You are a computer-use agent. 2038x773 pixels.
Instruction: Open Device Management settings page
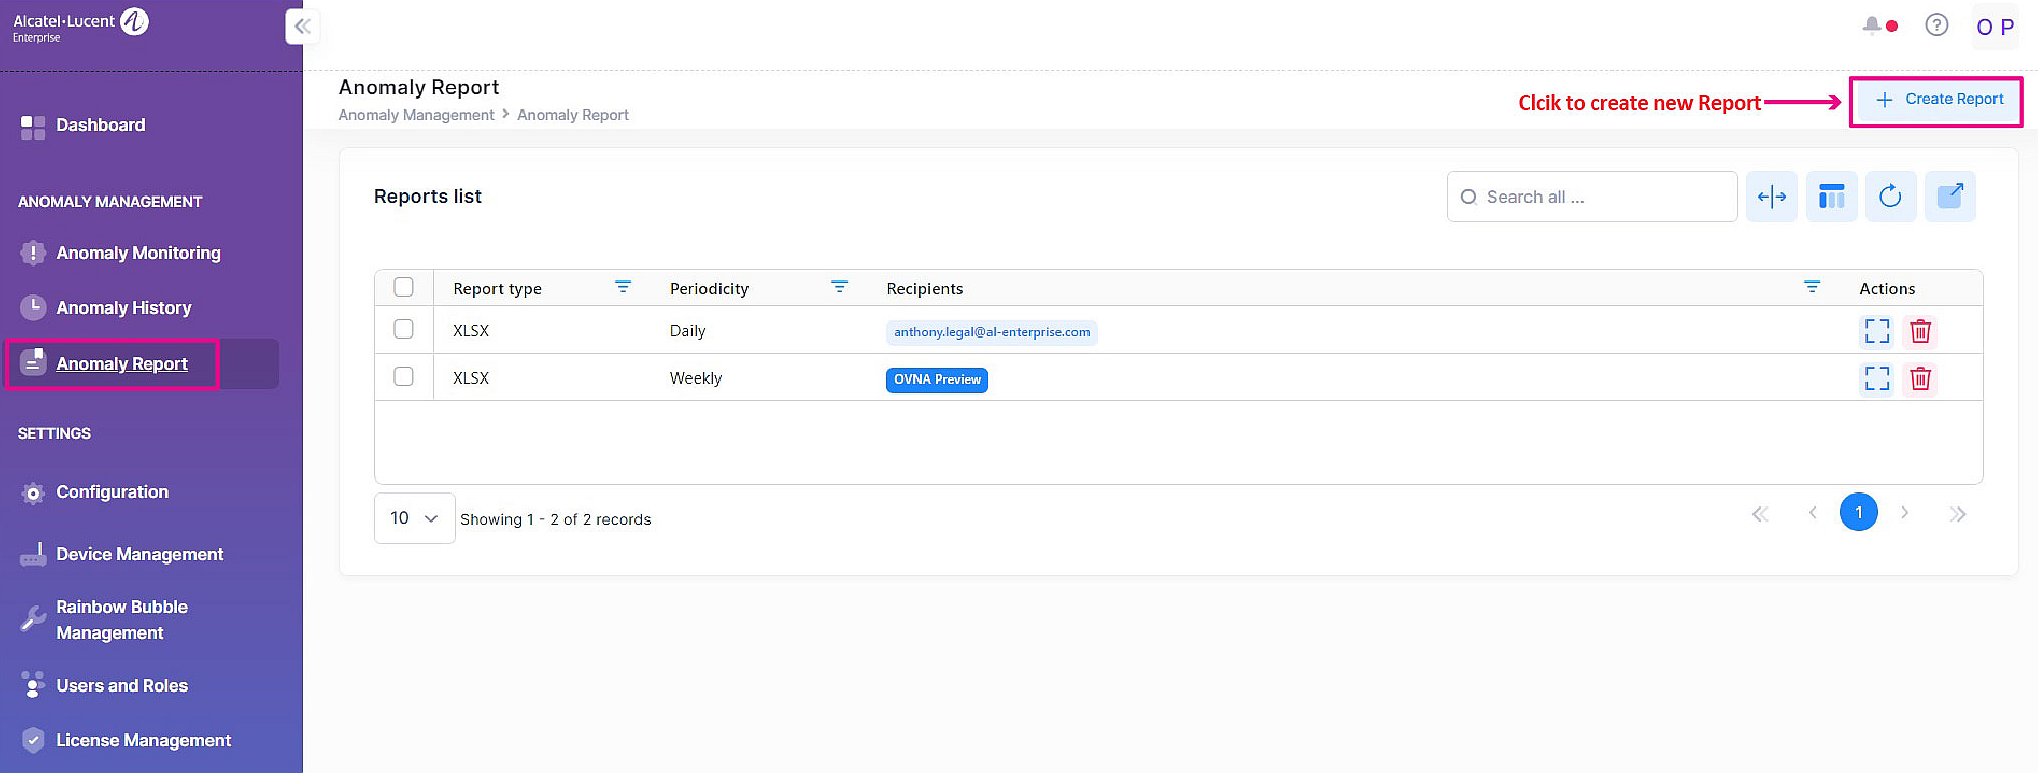139,554
